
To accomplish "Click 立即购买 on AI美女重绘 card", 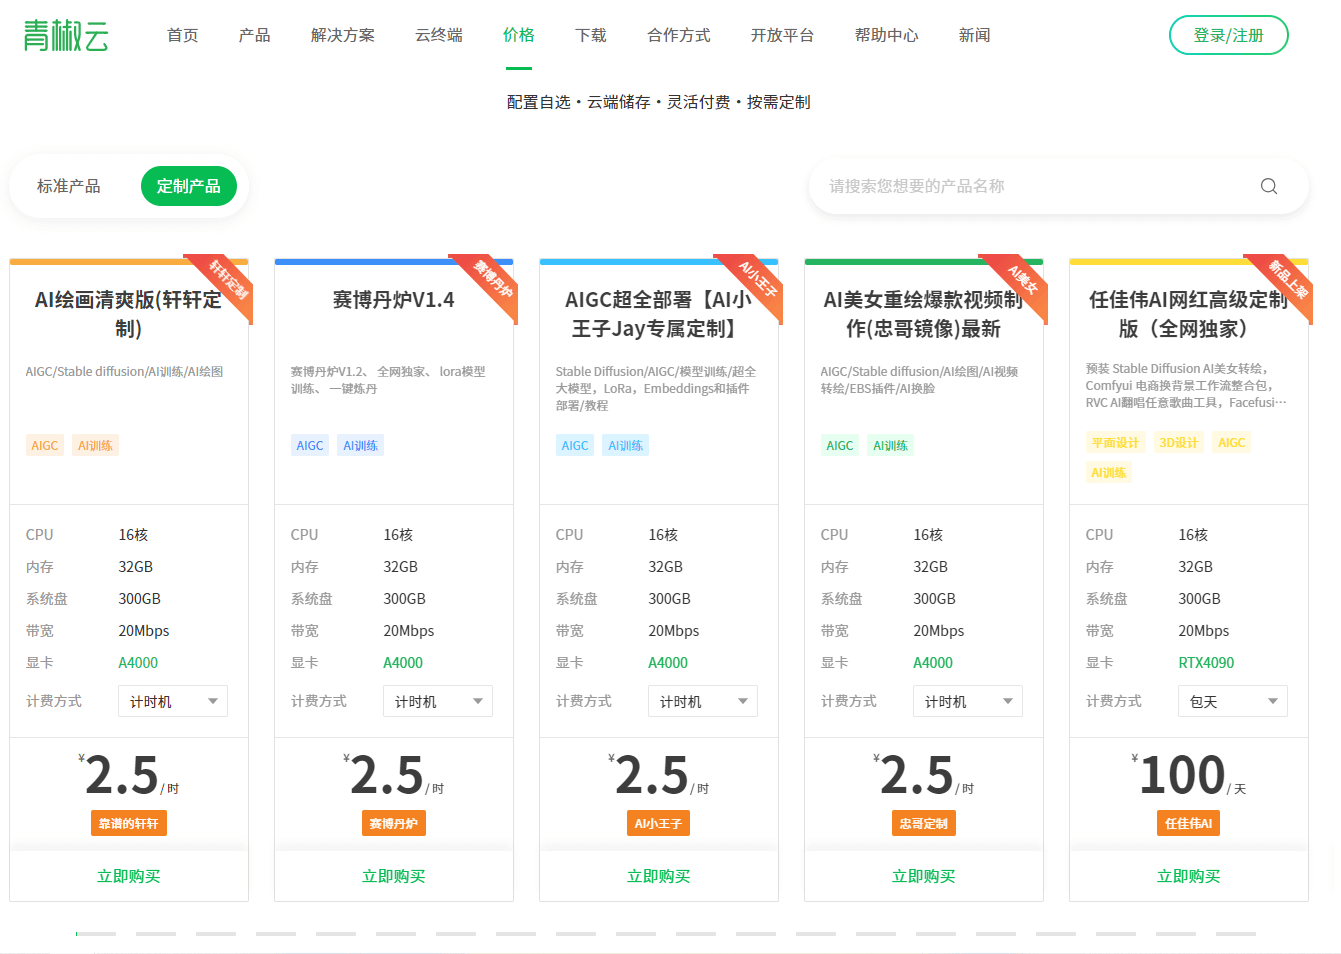I will (924, 876).
